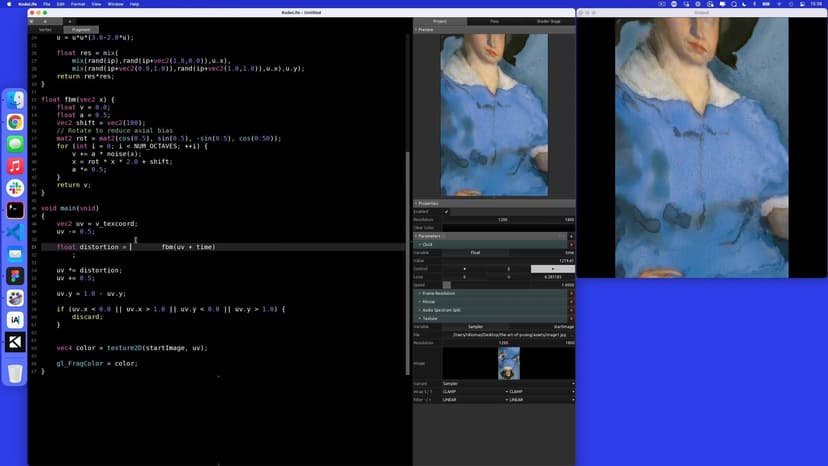Switch to the Shader Stage tab

[x=548, y=20]
